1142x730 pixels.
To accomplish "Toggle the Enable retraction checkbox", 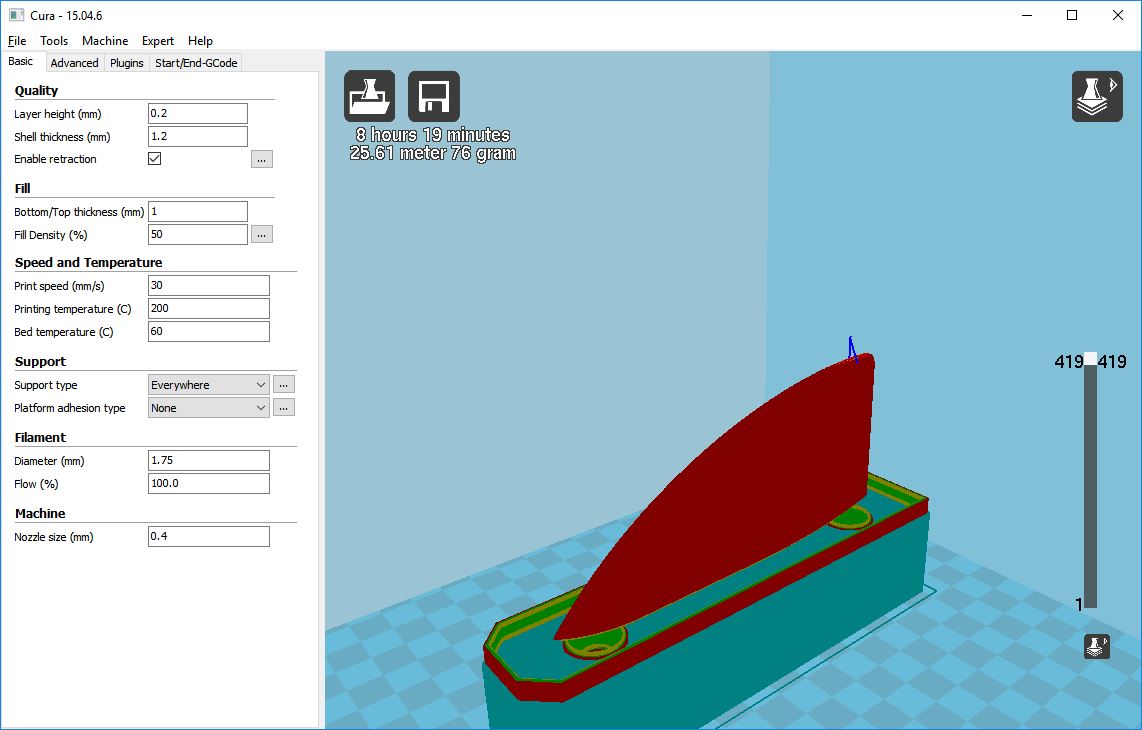I will [x=154, y=159].
